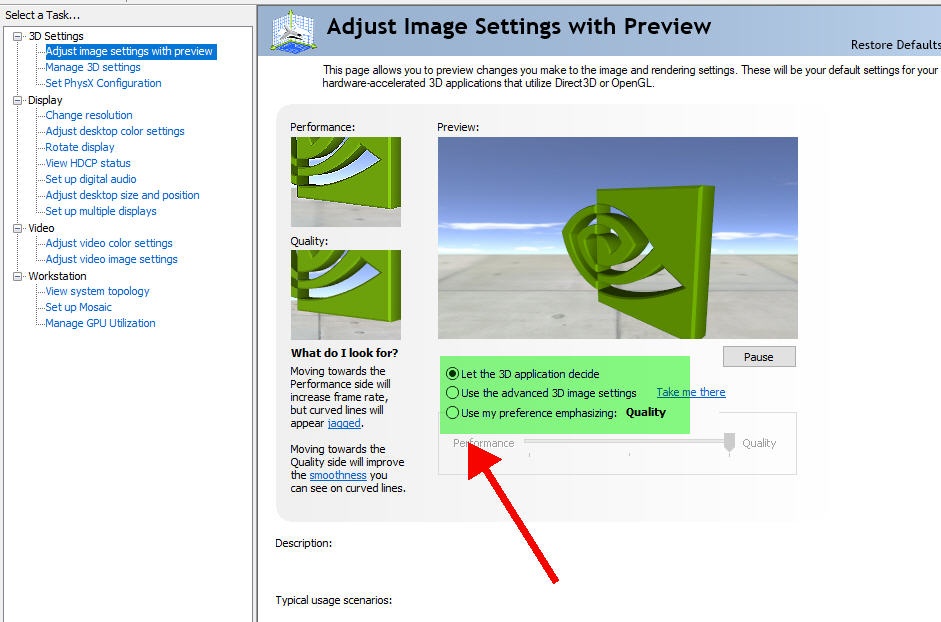Image resolution: width=941 pixels, height=622 pixels.
Task: Collapse the Workstation tree node
Action: [17, 276]
